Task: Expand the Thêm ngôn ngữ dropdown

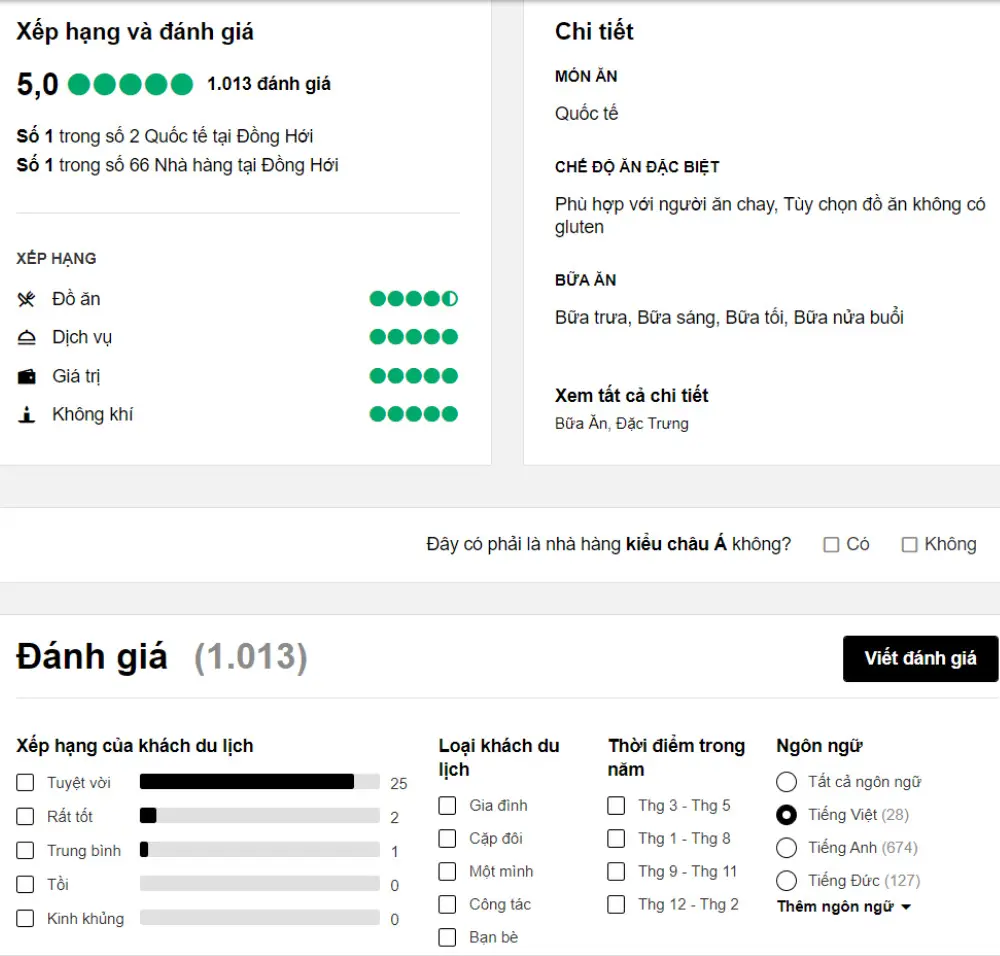Action: tap(844, 907)
